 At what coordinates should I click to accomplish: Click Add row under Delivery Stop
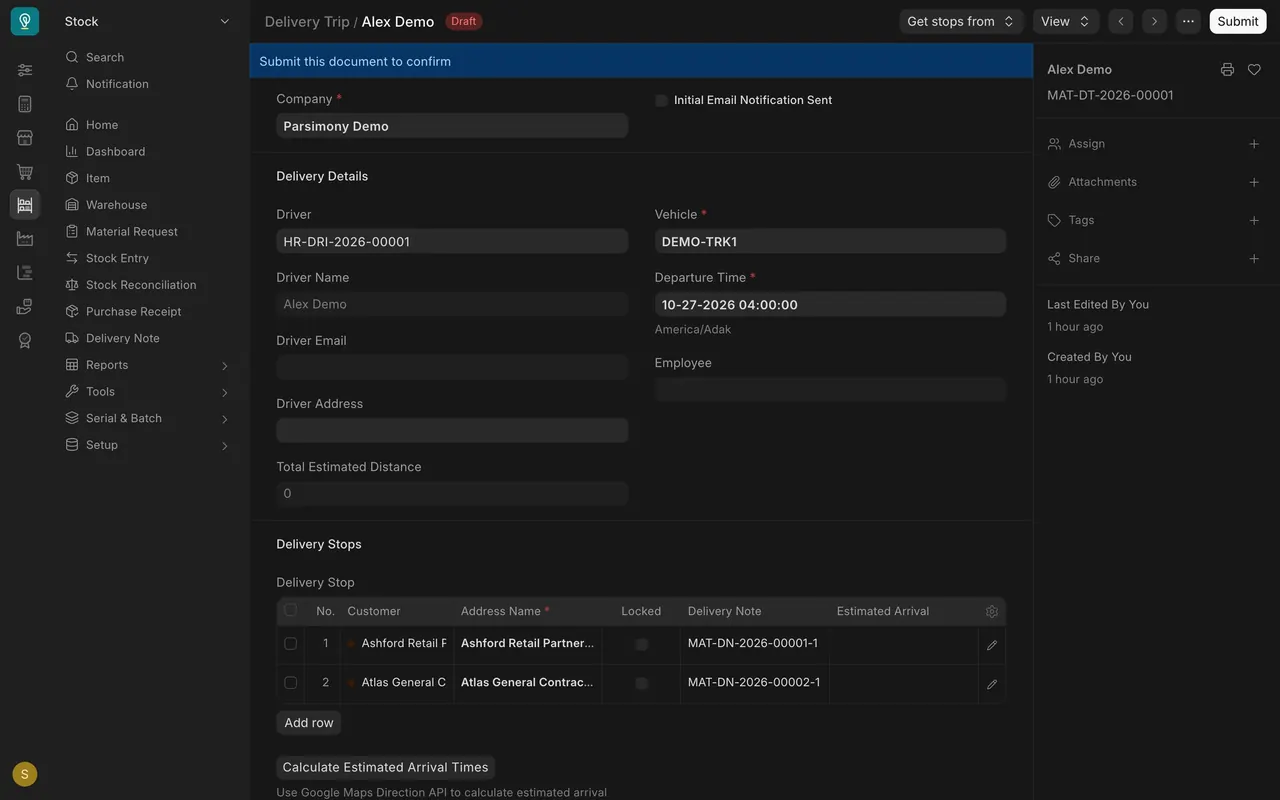click(309, 722)
